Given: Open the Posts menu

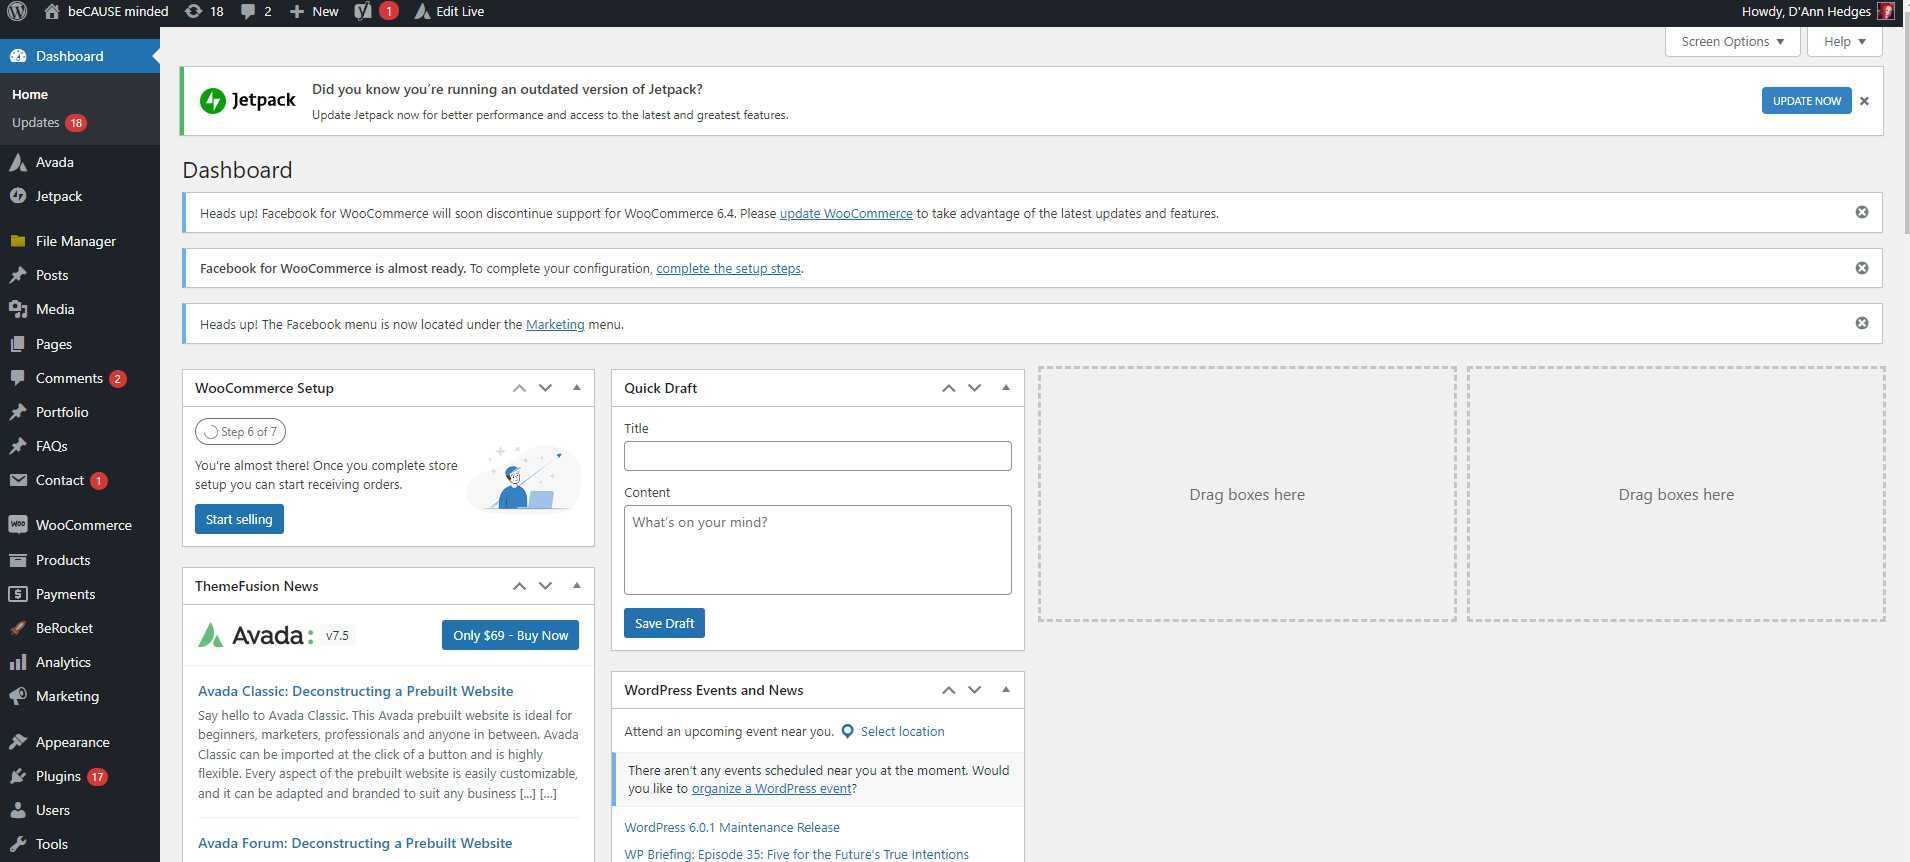Looking at the screenshot, I should coord(80,275).
